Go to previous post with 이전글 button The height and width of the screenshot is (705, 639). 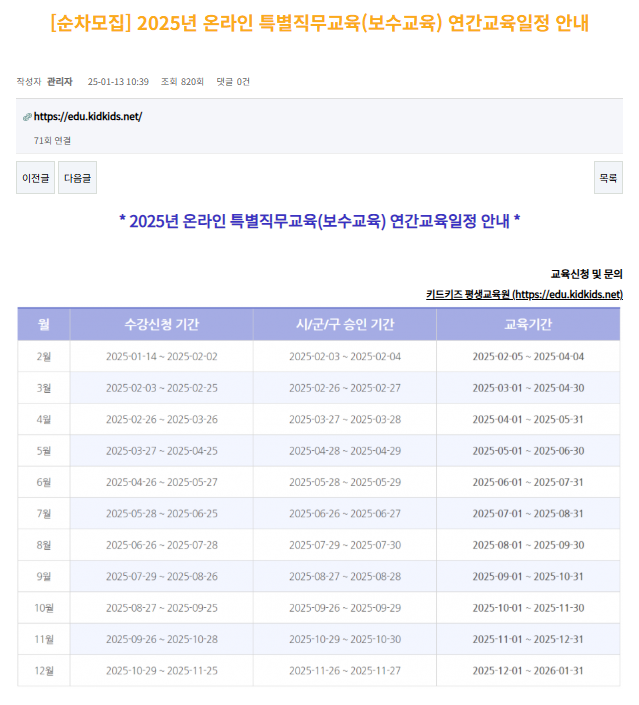click(x=36, y=178)
